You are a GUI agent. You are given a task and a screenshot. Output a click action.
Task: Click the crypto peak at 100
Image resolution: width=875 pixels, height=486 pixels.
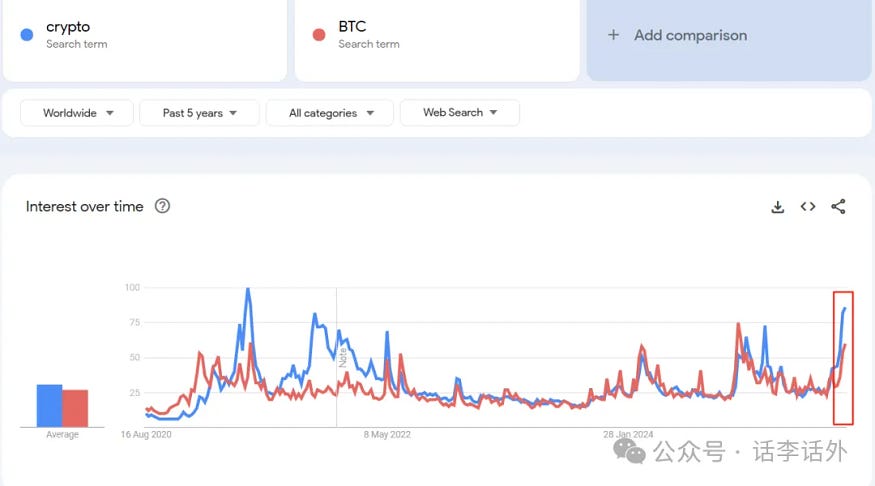coord(248,289)
